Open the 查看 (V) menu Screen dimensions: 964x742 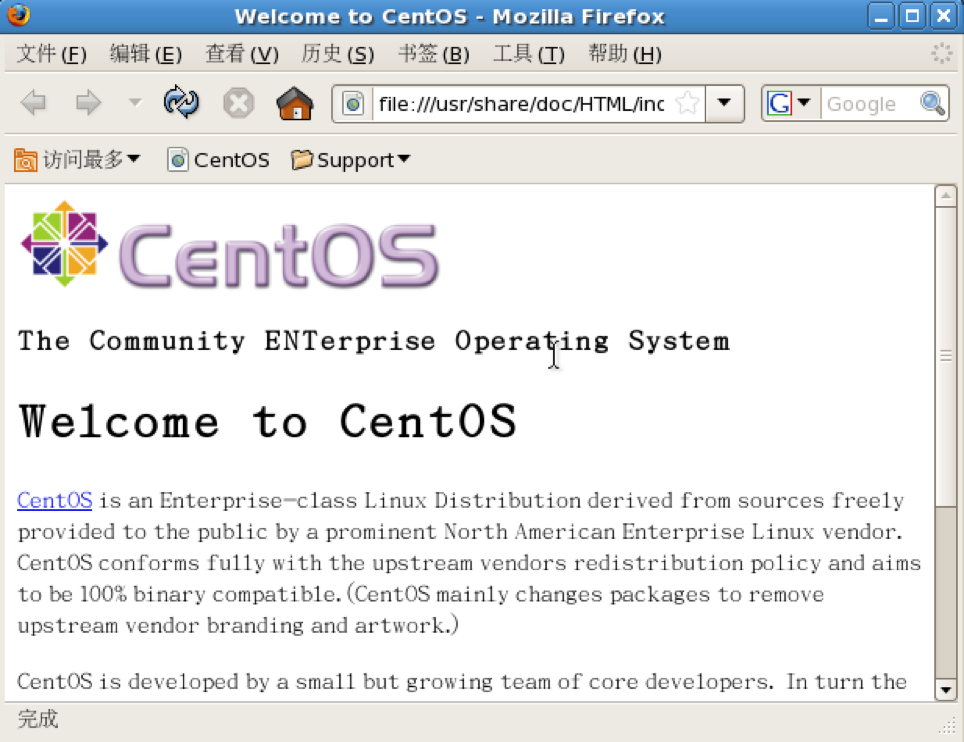[242, 54]
